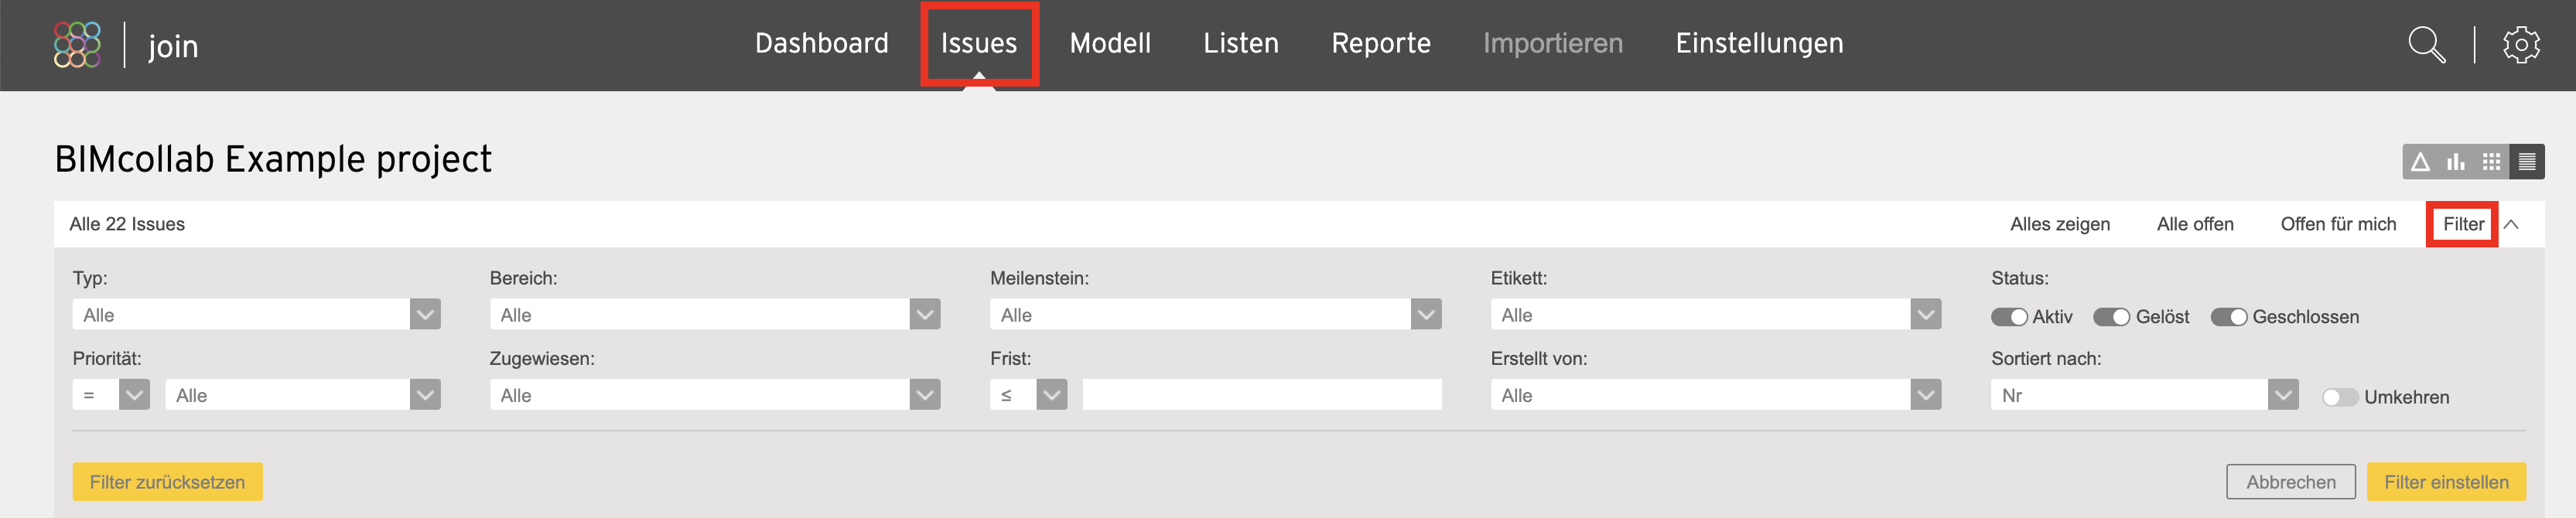This screenshot has width=2576, height=518.
Task: Click the BIMcollab Example project title
Action: tap(273, 159)
